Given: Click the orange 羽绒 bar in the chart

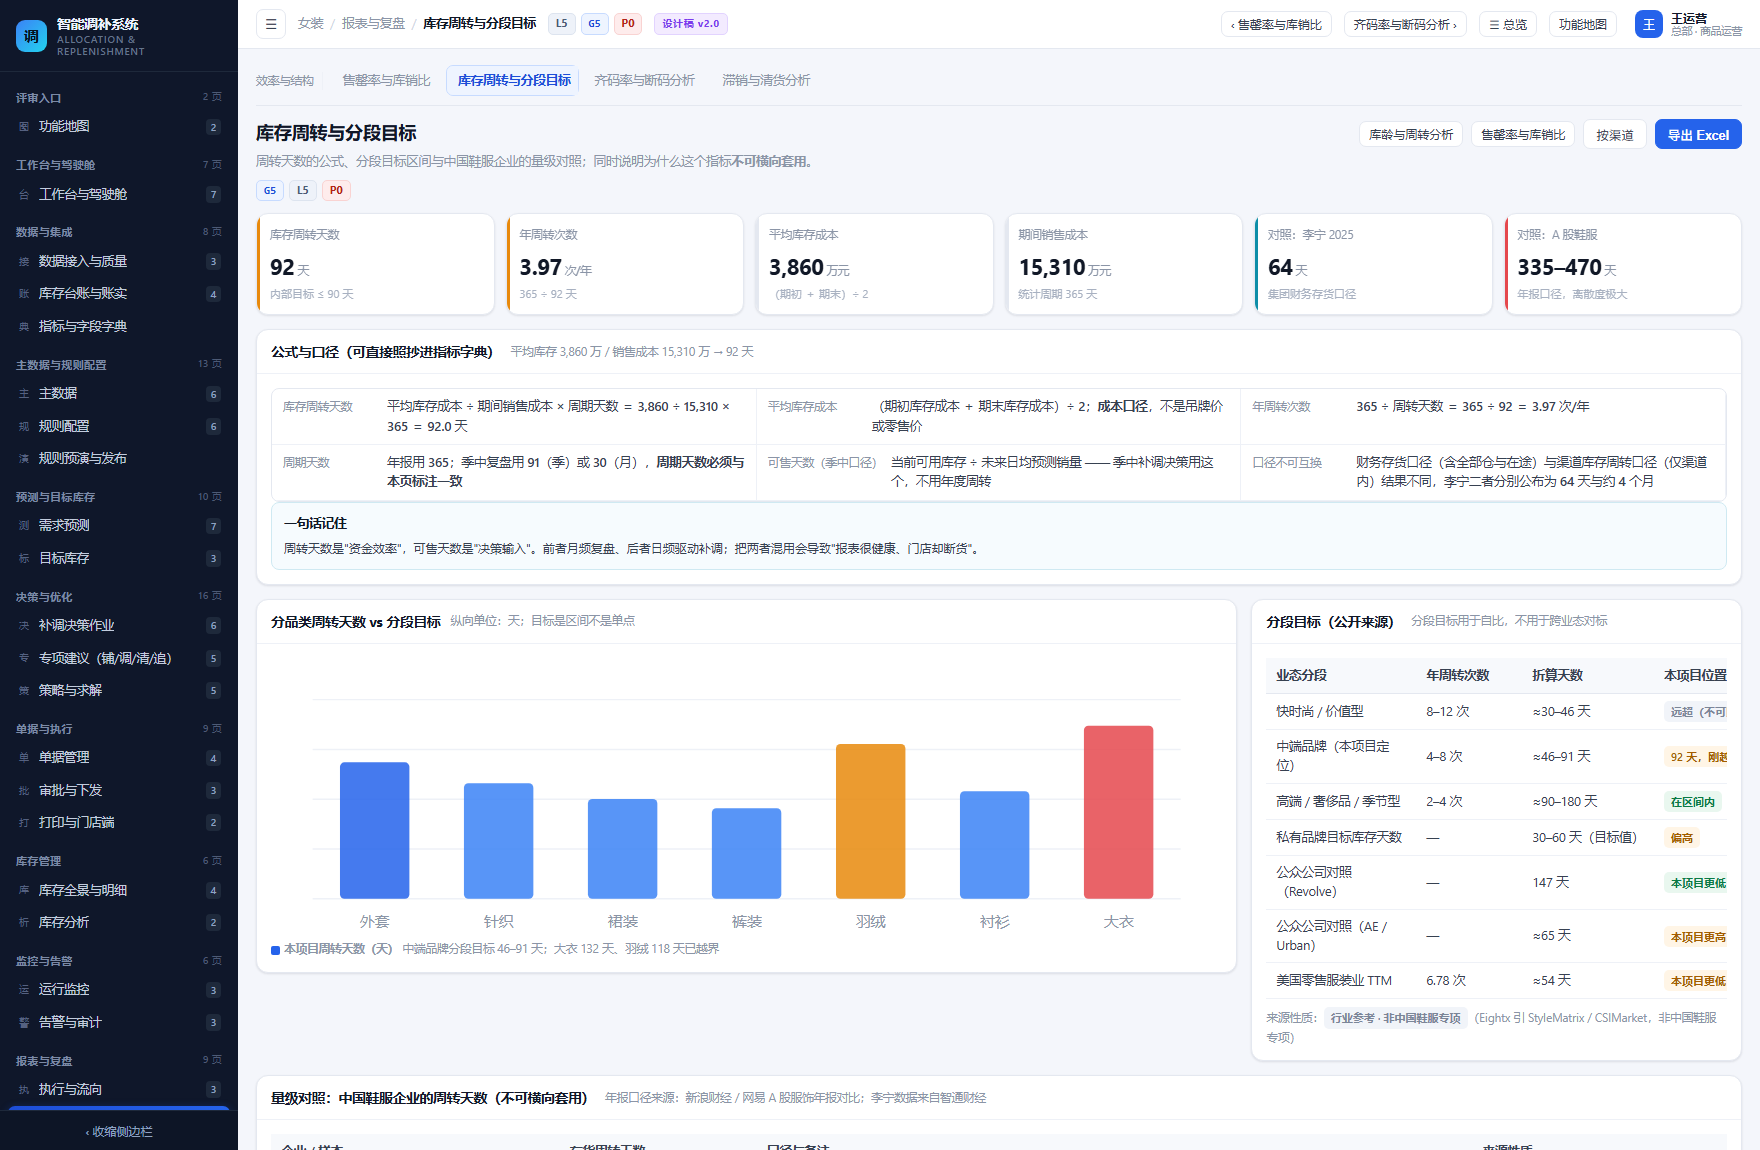Looking at the screenshot, I should coord(870,821).
